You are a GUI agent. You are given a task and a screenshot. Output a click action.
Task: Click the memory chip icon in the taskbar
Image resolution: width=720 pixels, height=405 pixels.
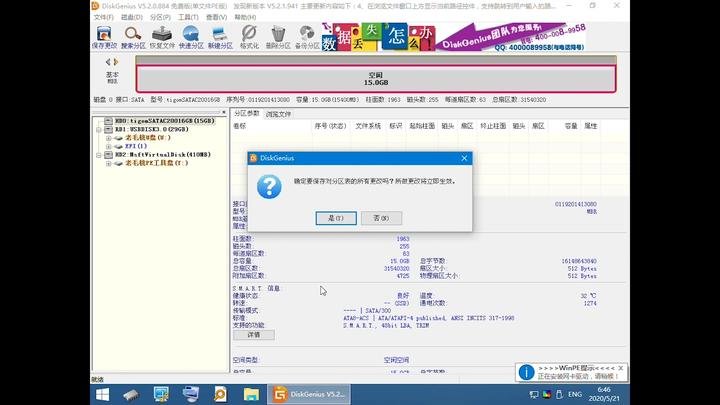(x=131, y=394)
